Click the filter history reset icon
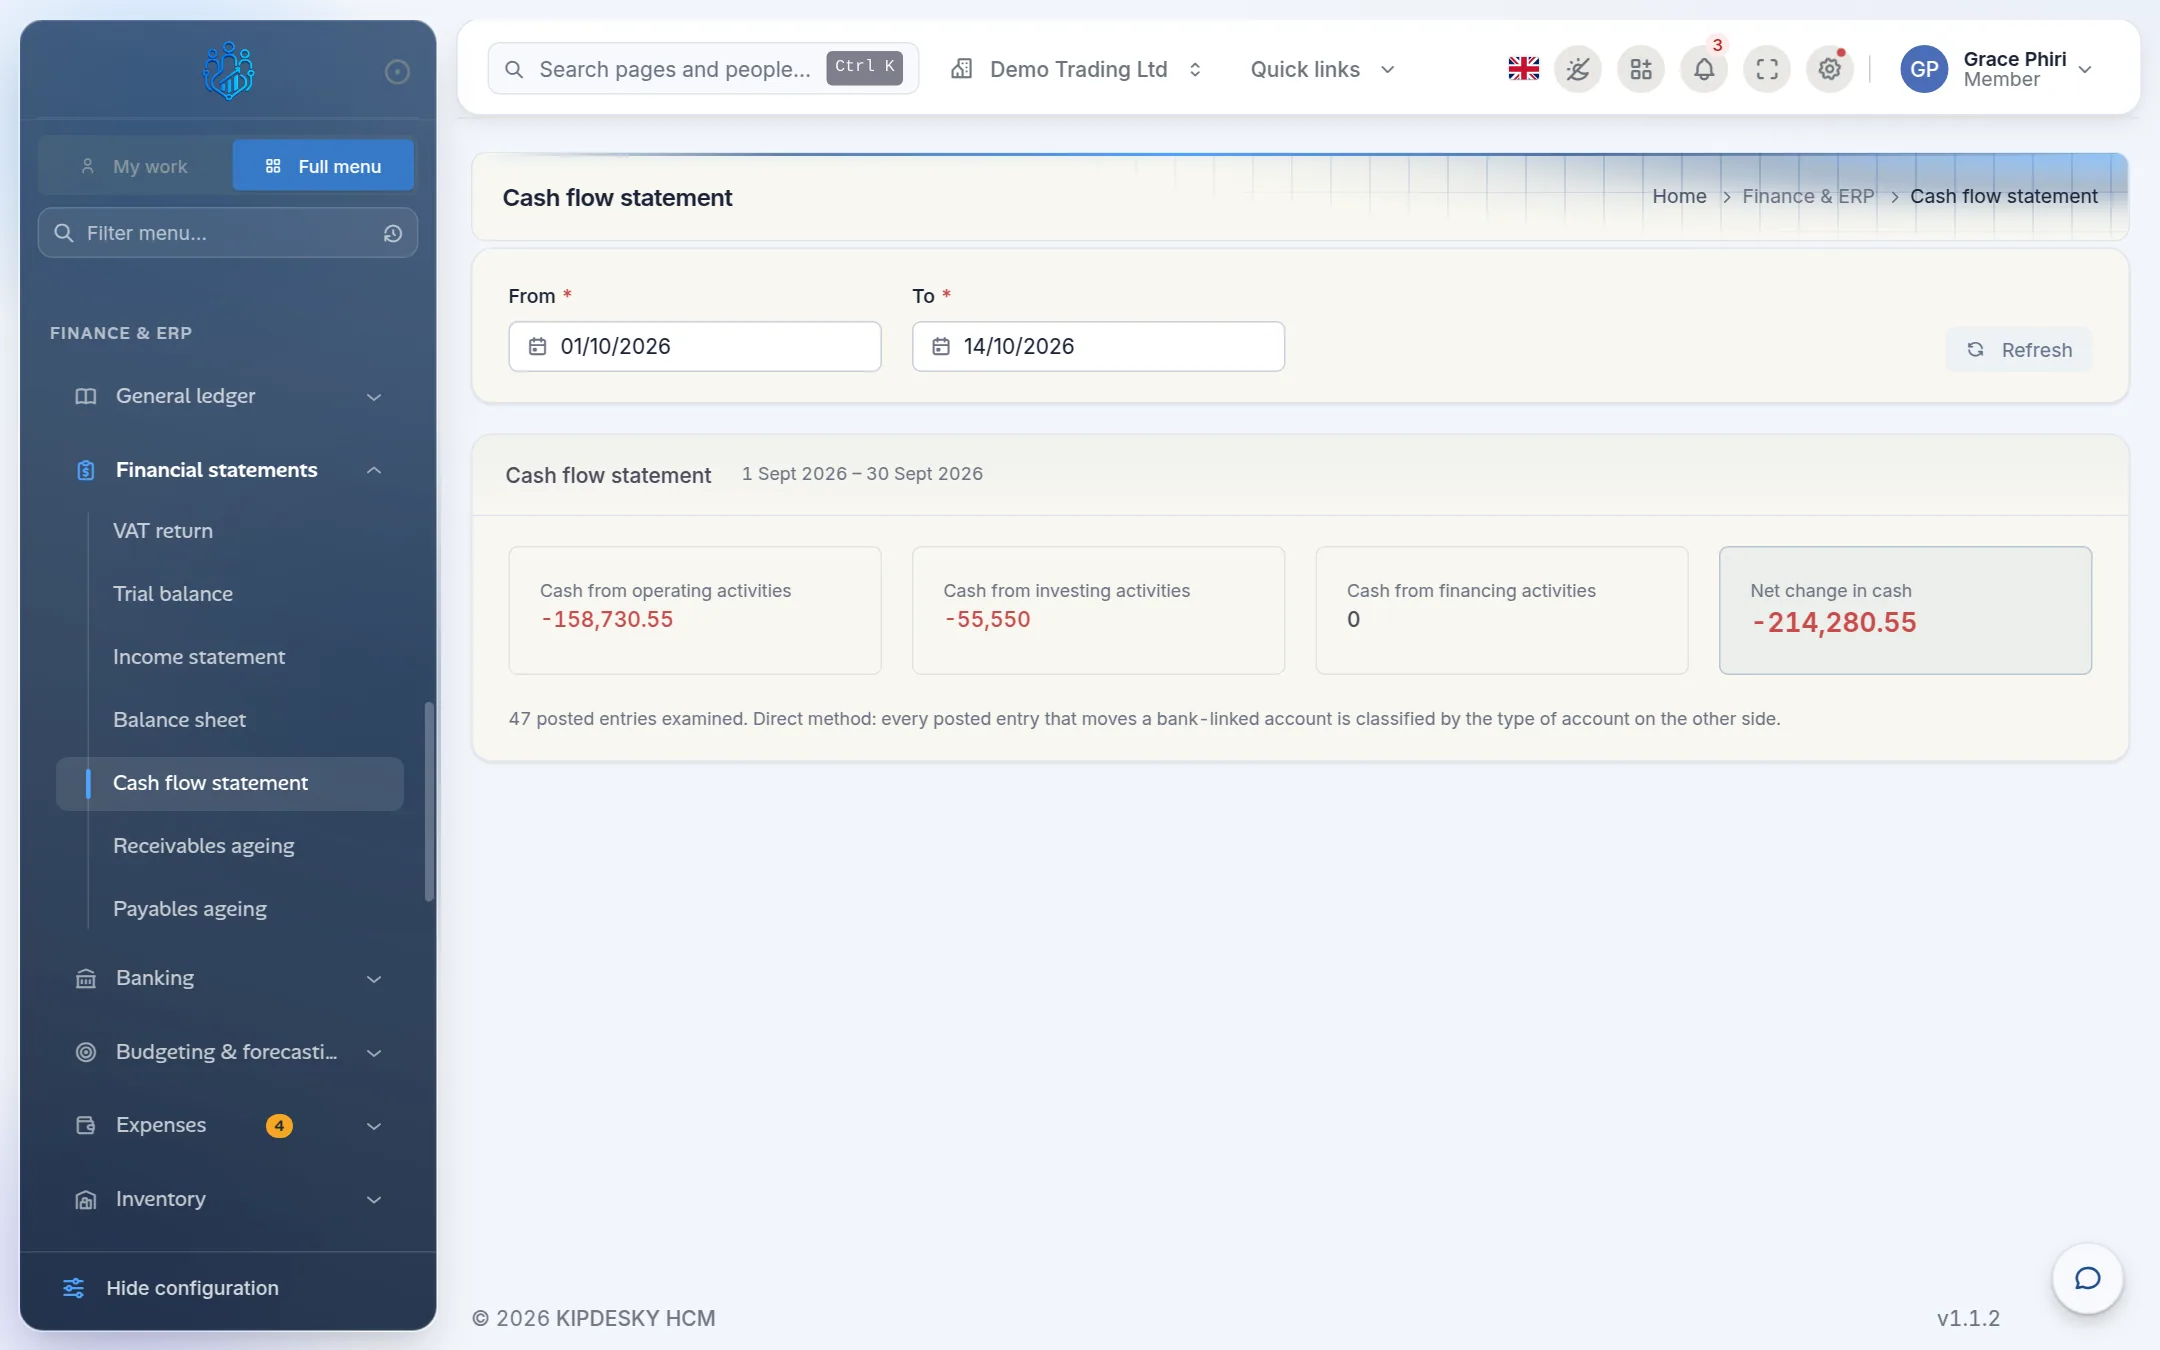 (x=393, y=233)
